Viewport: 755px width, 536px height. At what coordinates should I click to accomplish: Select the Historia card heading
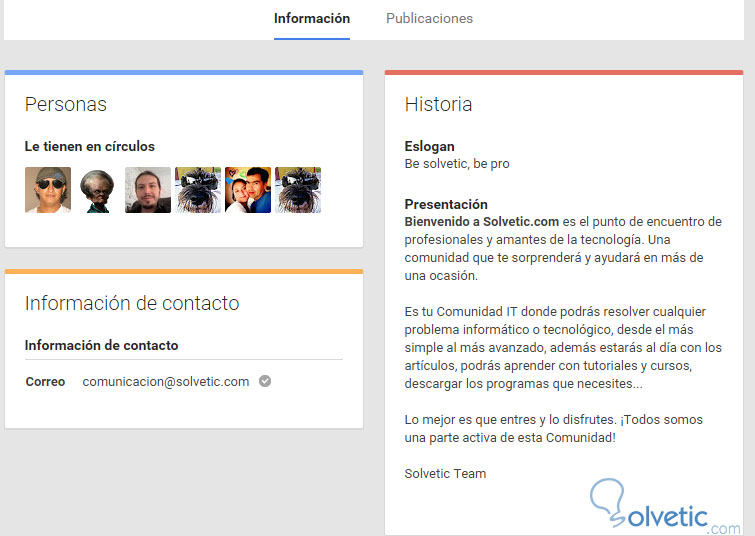coord(438,104)
